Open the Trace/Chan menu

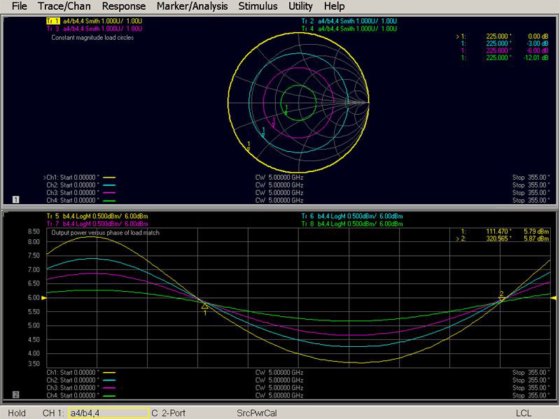64,6
